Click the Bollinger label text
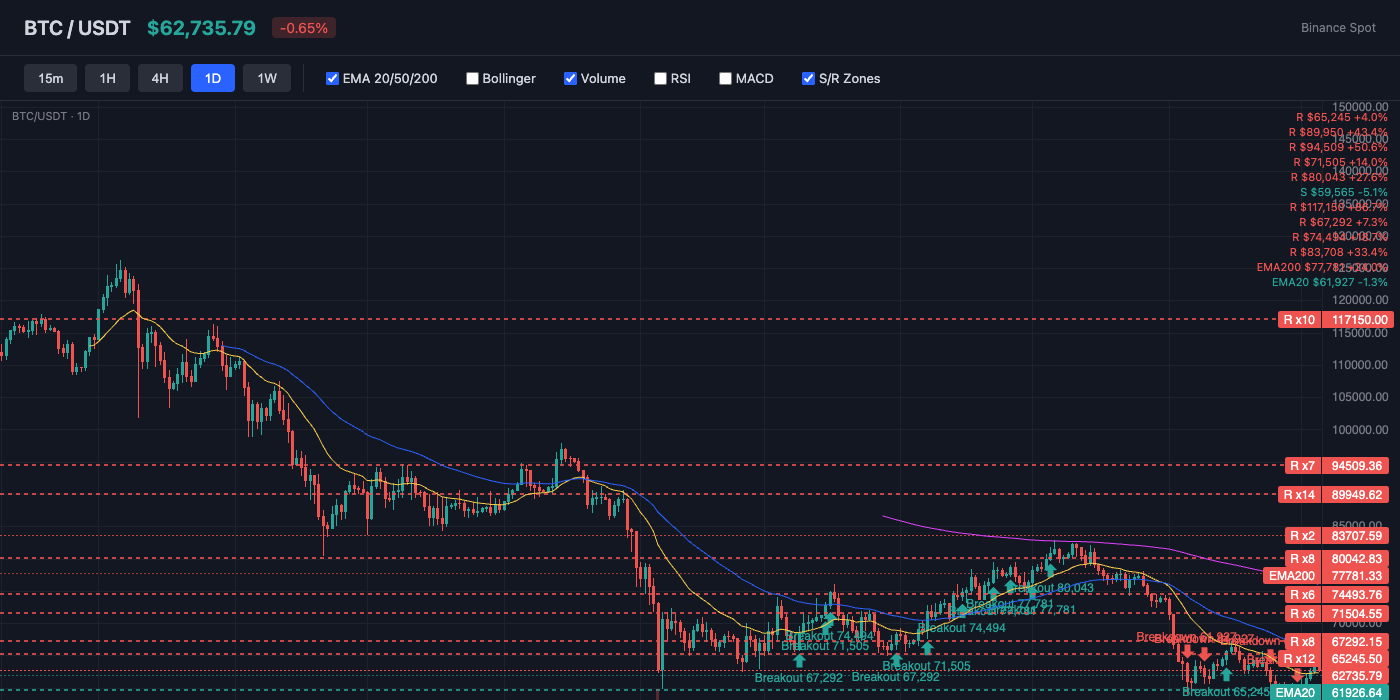 (x=509, y=78)
